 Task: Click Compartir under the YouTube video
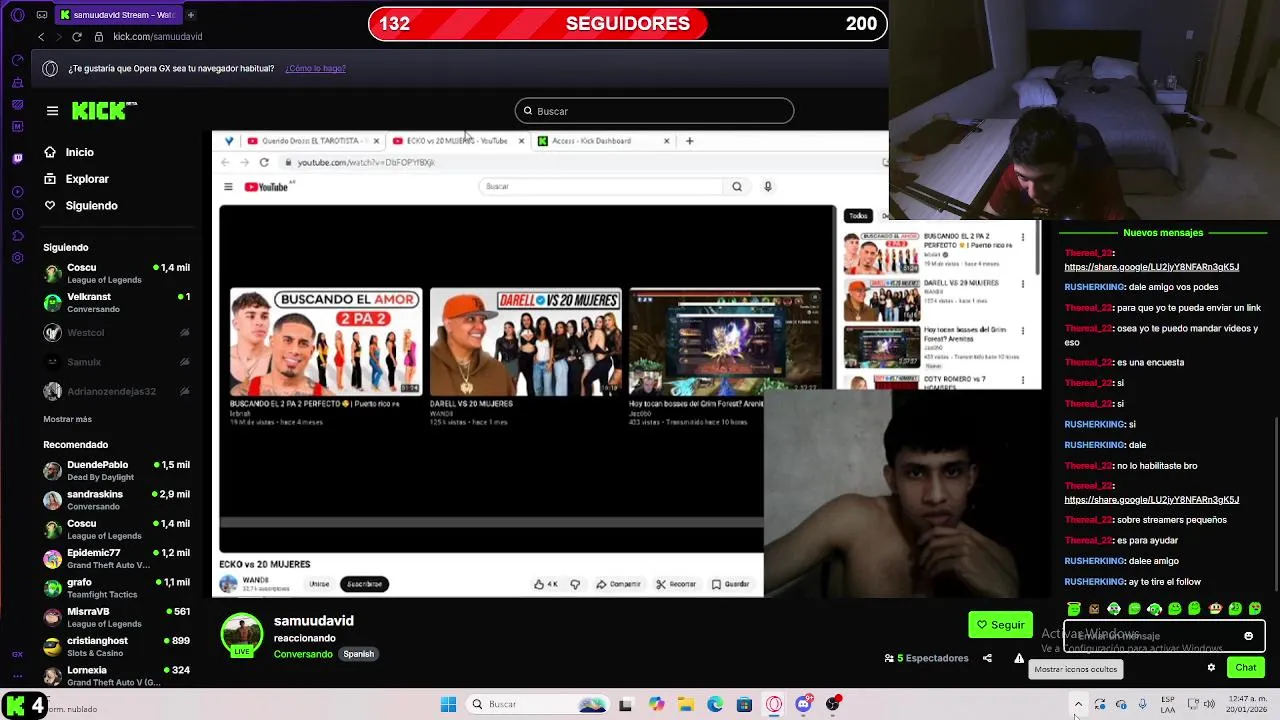(618, 584)
